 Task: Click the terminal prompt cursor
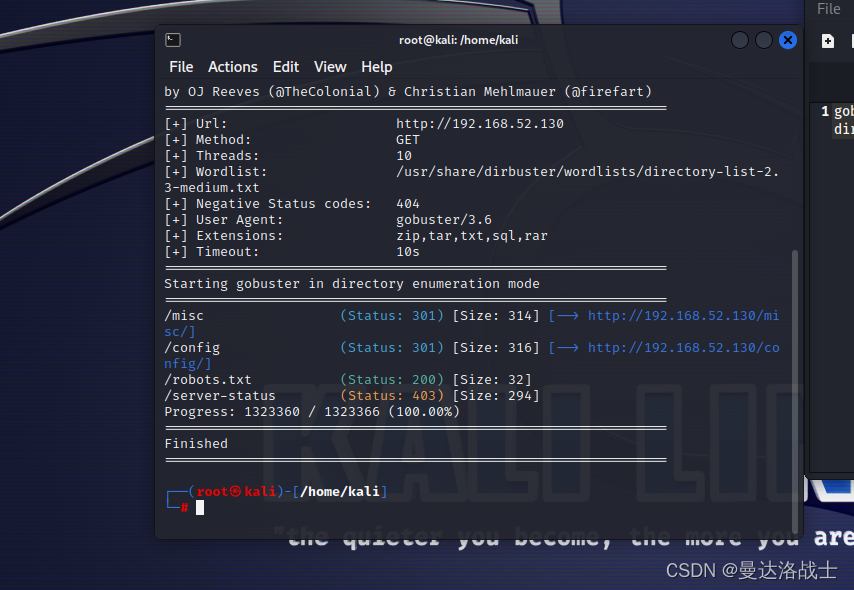point(200,508)
